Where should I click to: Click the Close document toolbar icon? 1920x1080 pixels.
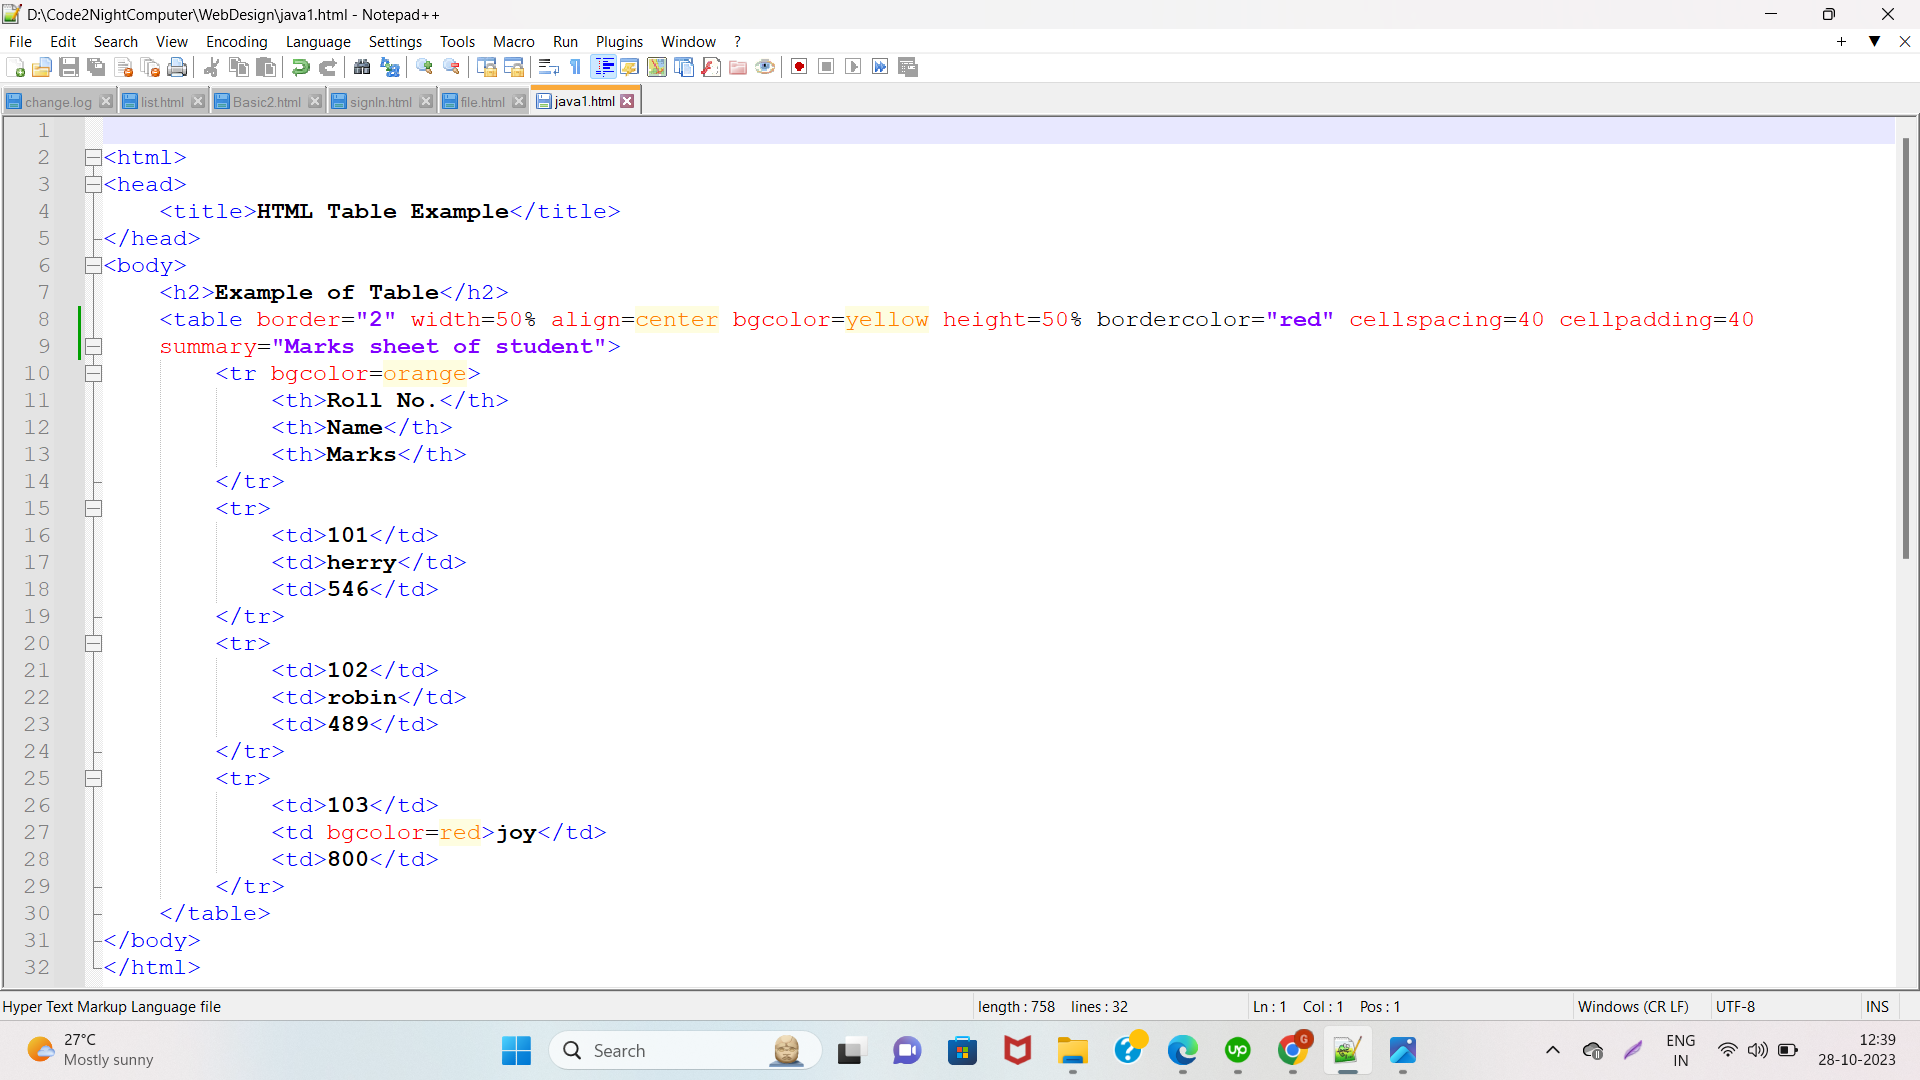[124, 67]
